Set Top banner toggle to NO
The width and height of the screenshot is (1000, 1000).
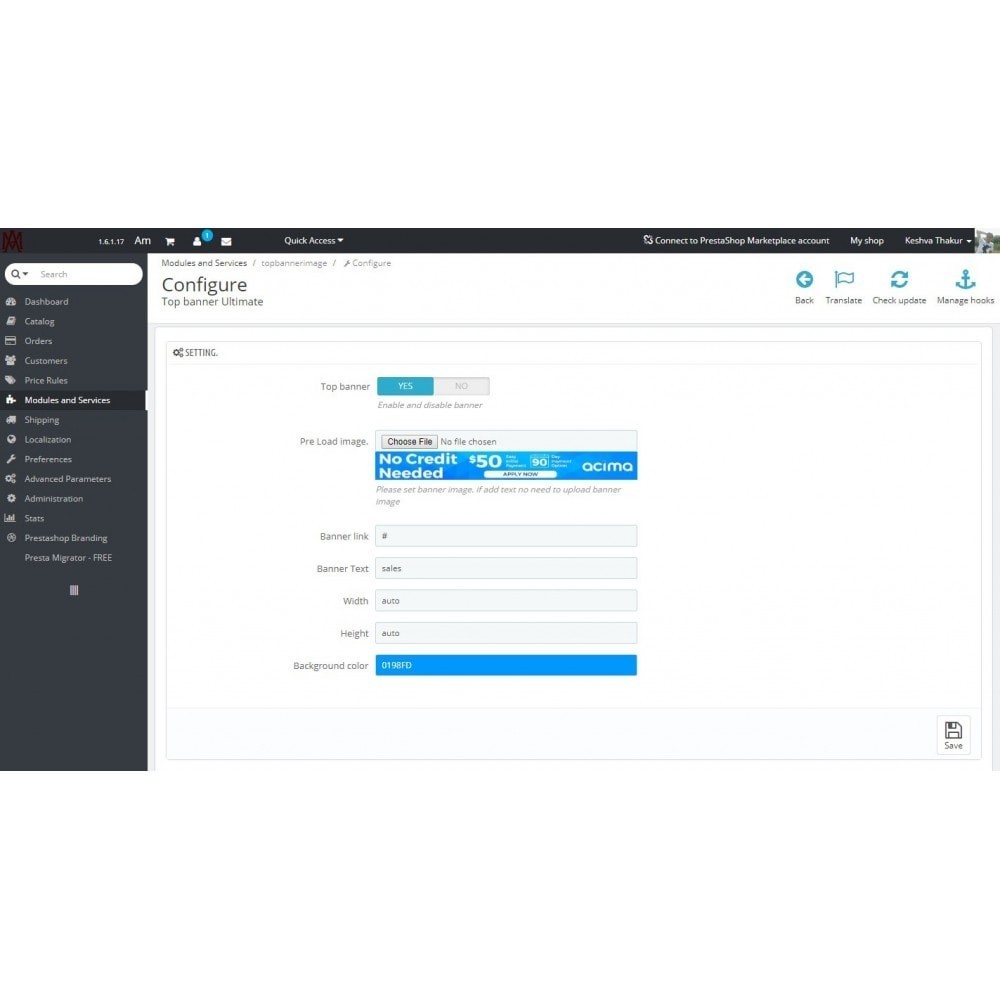click(461, 386)
